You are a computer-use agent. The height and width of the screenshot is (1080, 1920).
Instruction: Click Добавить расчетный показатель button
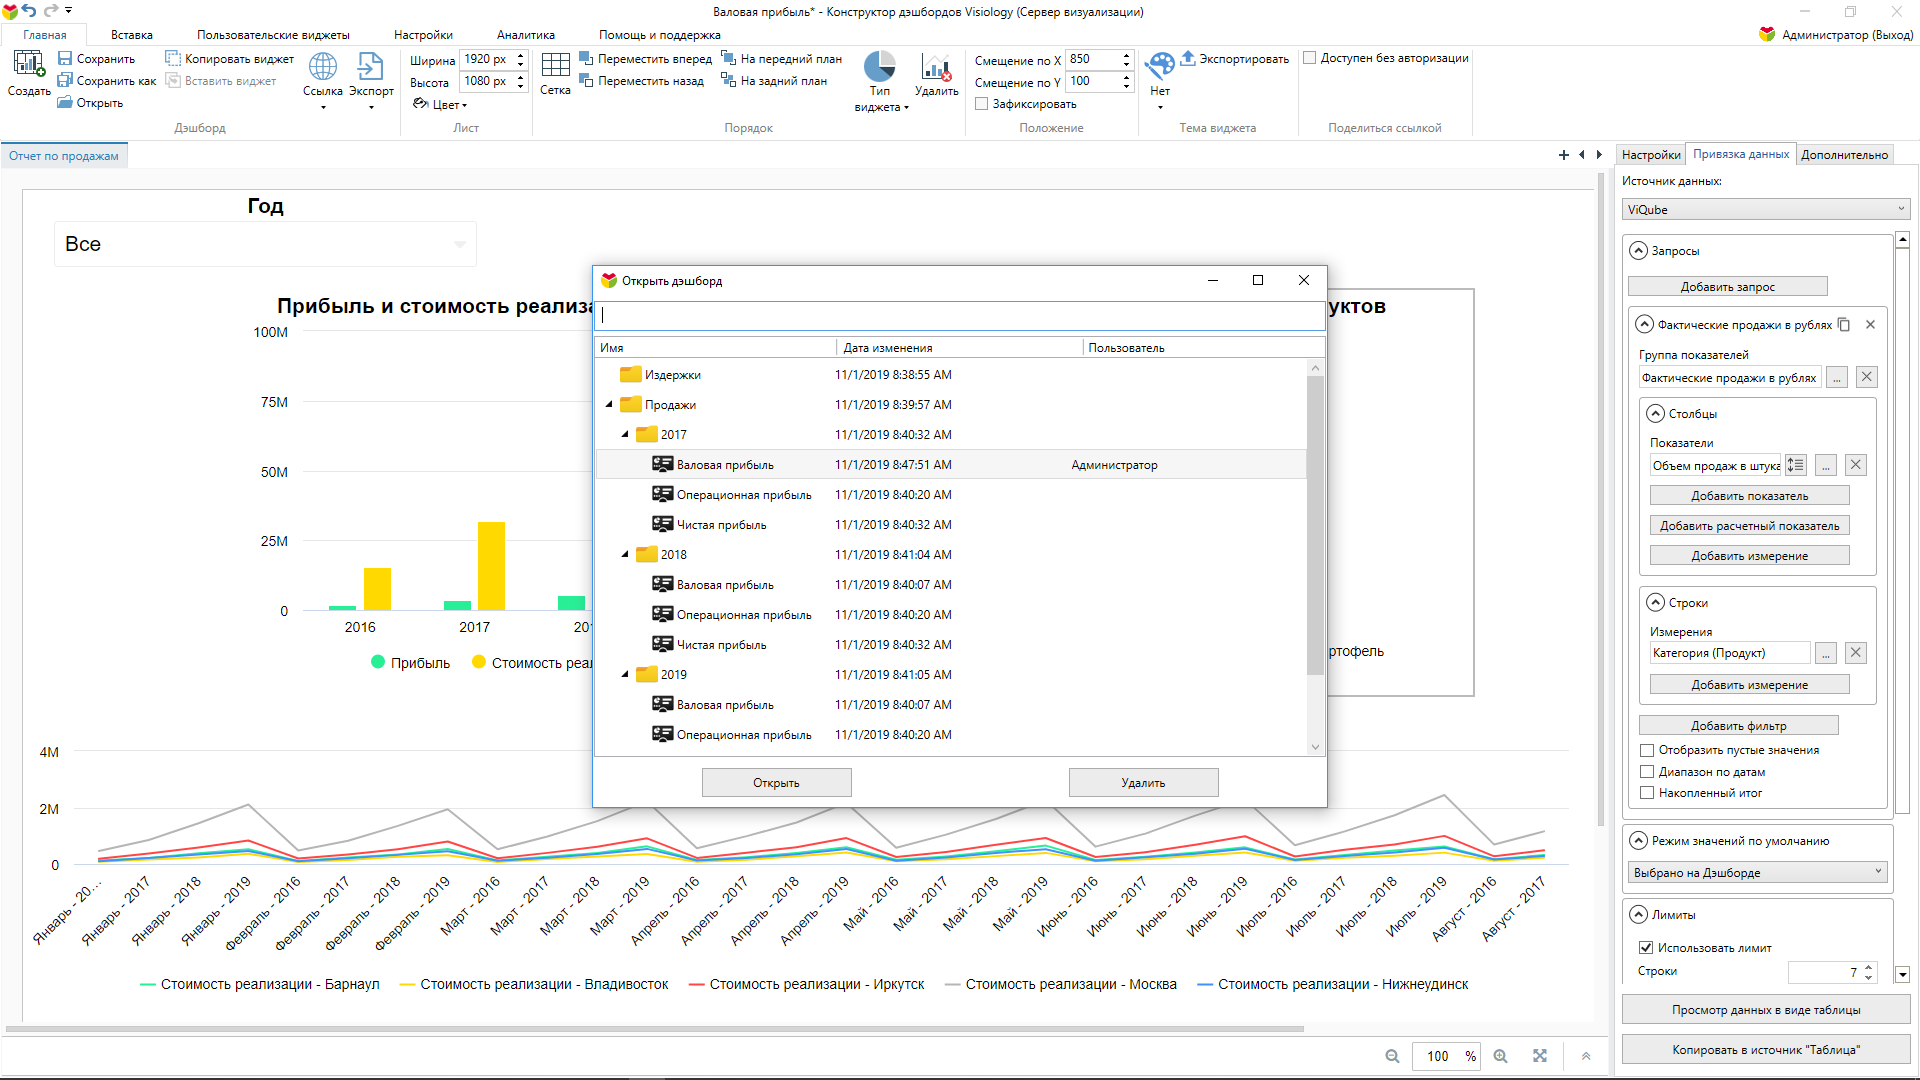tap(1749, 526)
